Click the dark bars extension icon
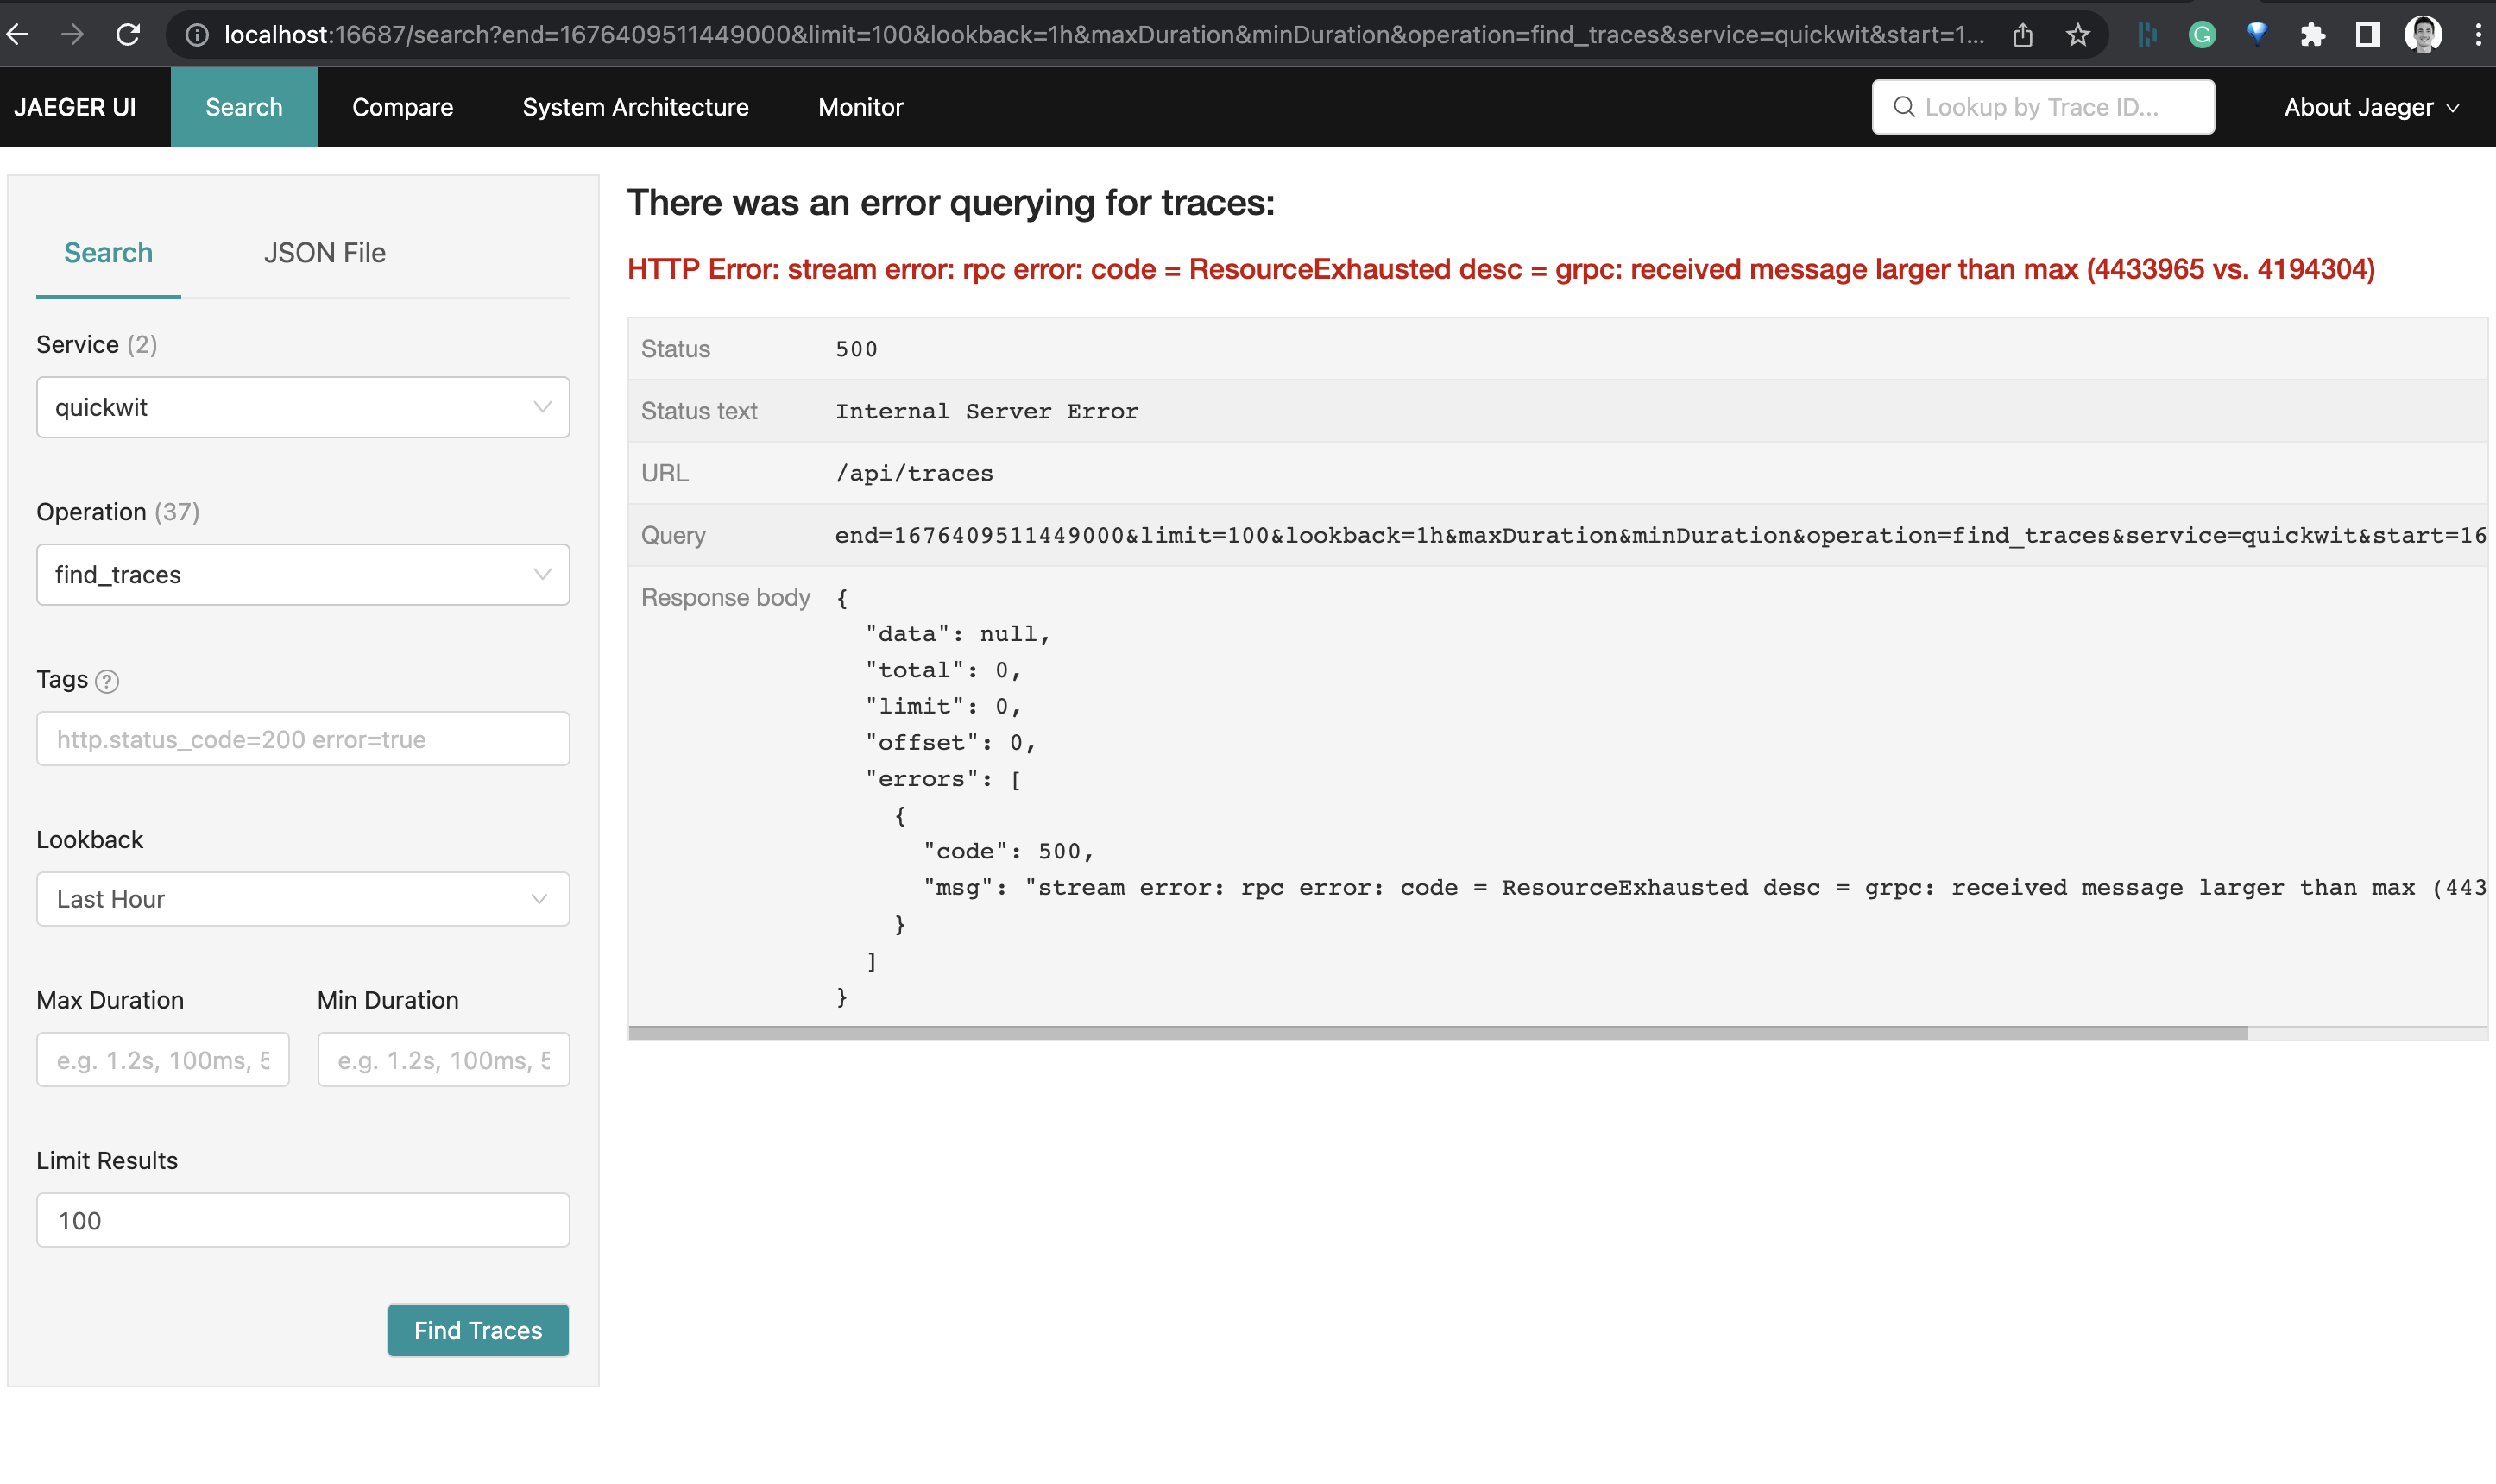Viewport: 2496px width, 1484px height. click(x=2147, y=35)
